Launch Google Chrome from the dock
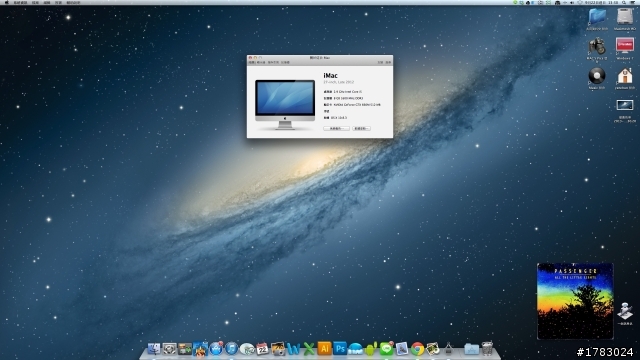The image size is (640, 360). tap(418, 349)
